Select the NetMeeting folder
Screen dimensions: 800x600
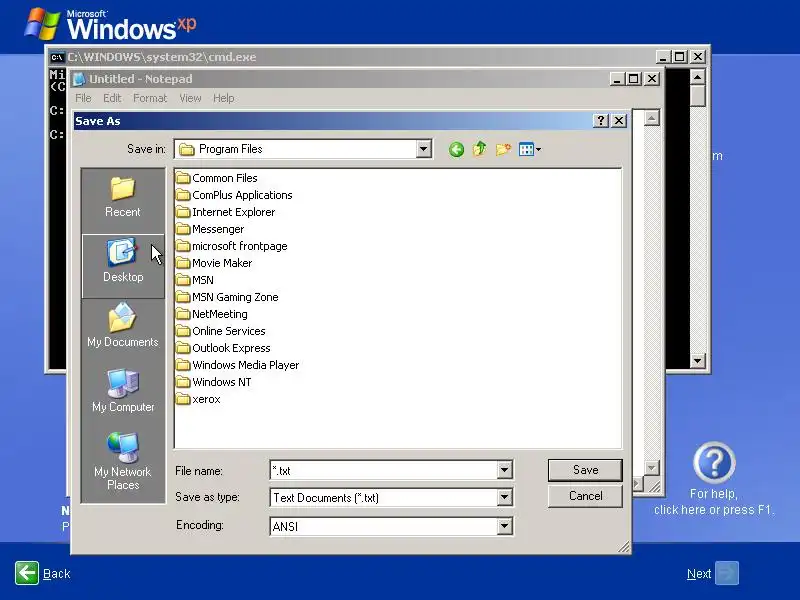(212, 314)
